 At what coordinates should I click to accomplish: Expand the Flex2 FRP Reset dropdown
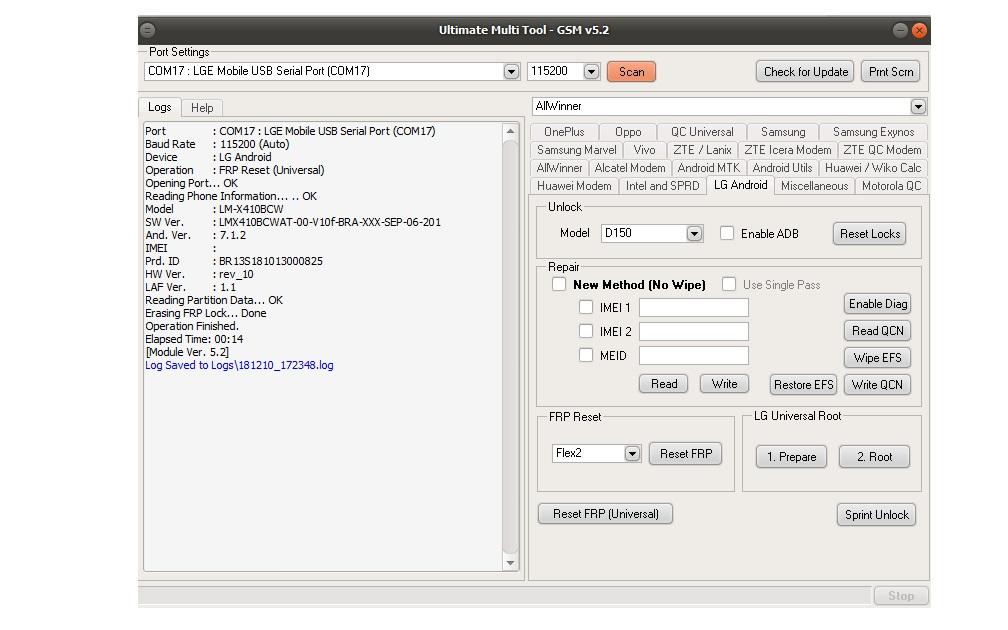pyautogui.click(x=631, y=454)
